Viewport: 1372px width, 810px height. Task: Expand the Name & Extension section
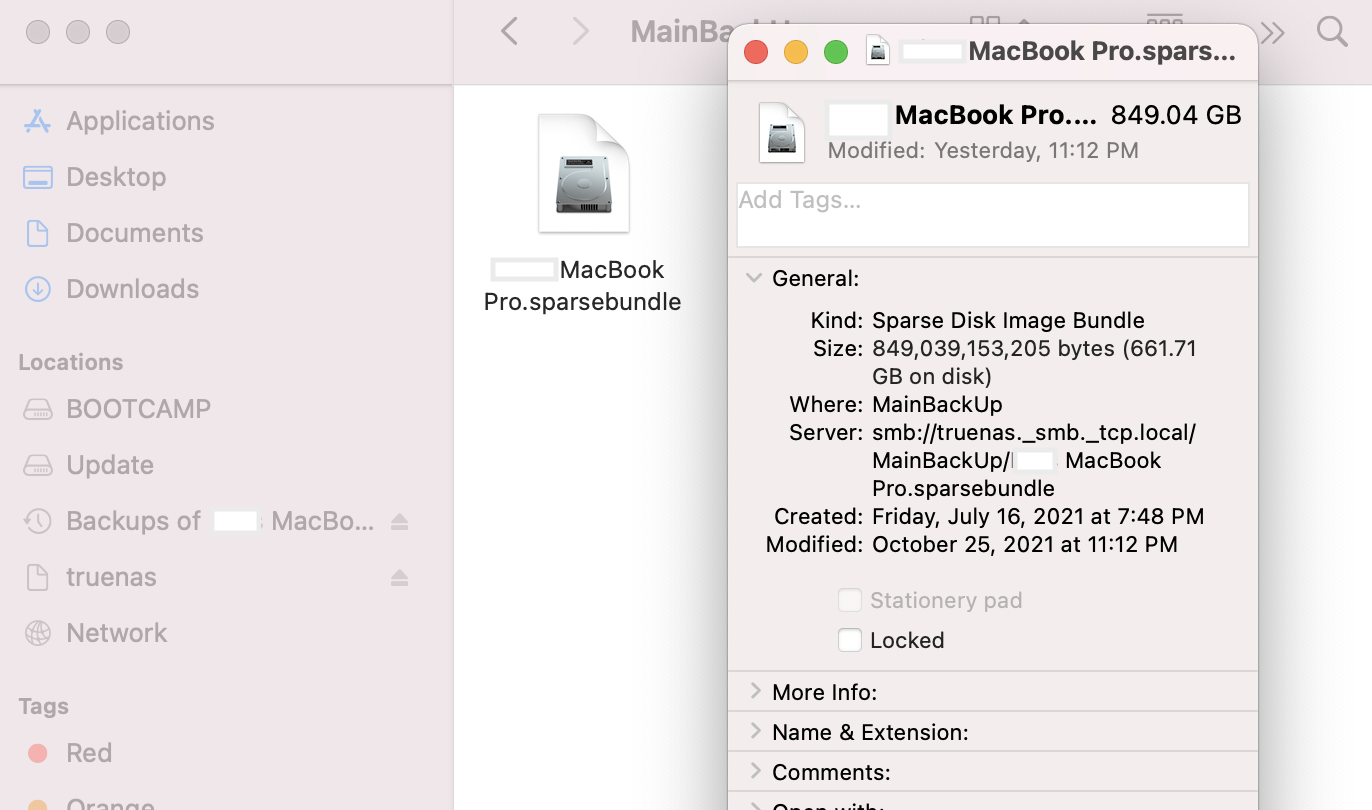pyautogui.click(x=754, y=731)
